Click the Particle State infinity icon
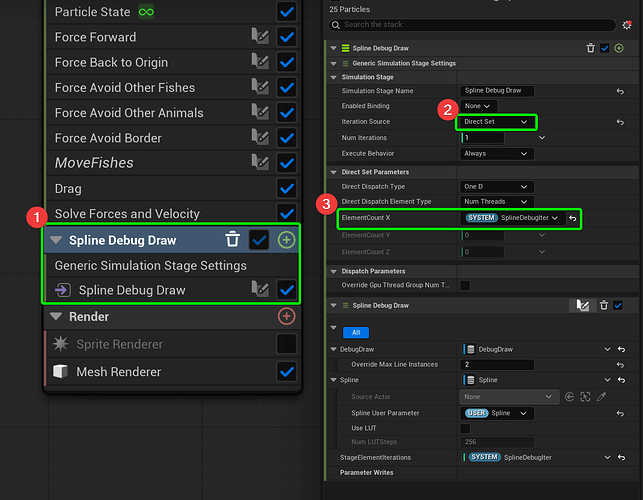Viewport: 643px width, 500px height. [146, 12]
